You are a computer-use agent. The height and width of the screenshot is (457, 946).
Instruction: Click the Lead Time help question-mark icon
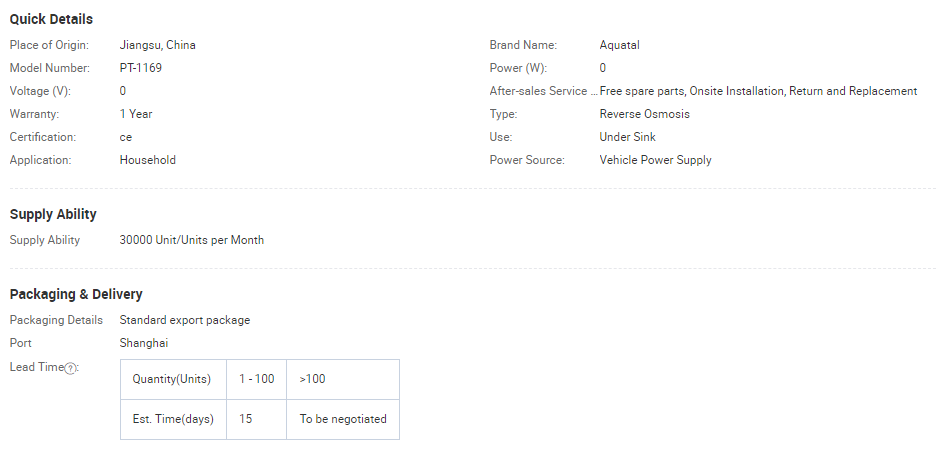(x=70, y=368)
